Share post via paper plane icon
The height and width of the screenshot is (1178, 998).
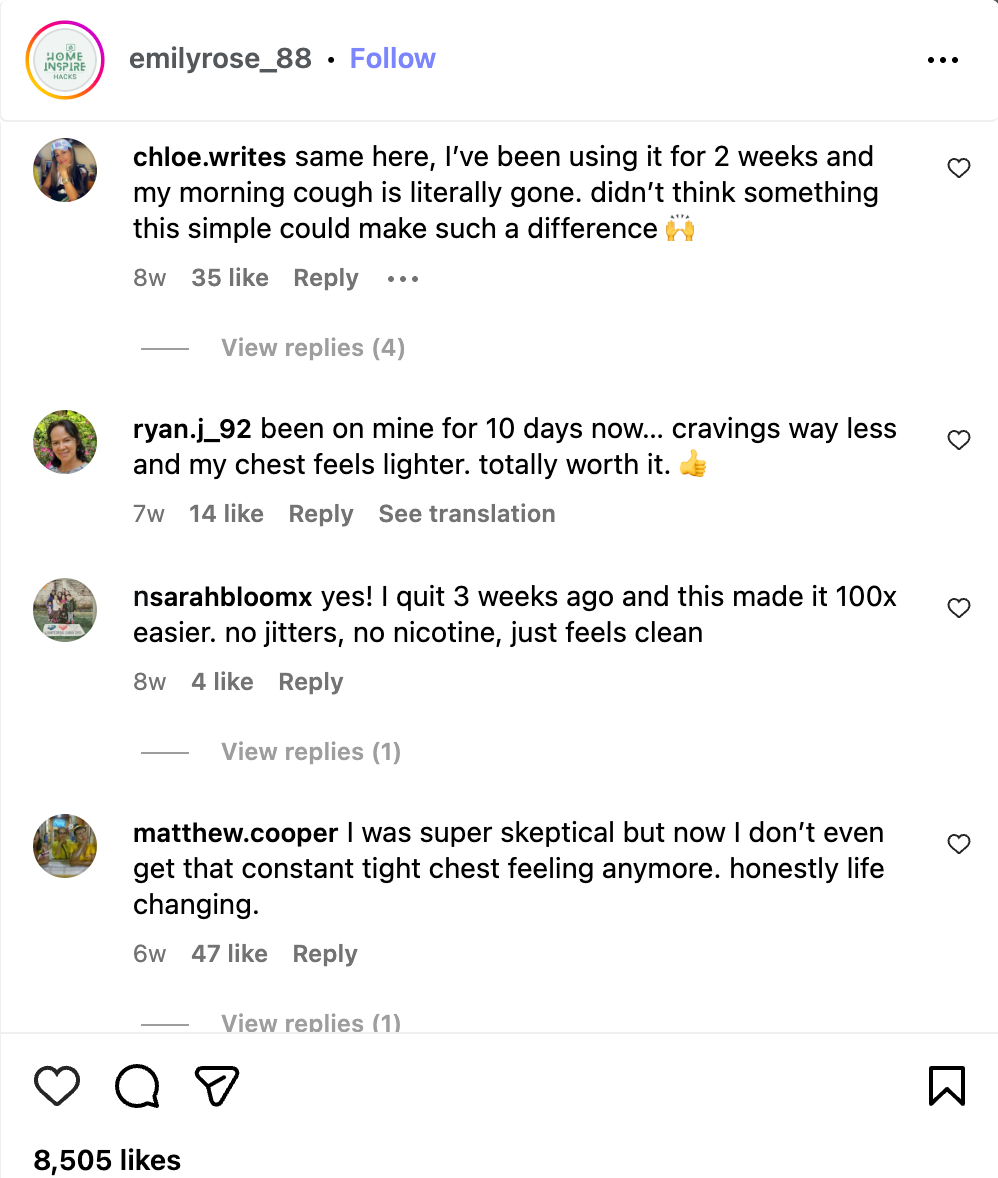[x=217, y=1086]
